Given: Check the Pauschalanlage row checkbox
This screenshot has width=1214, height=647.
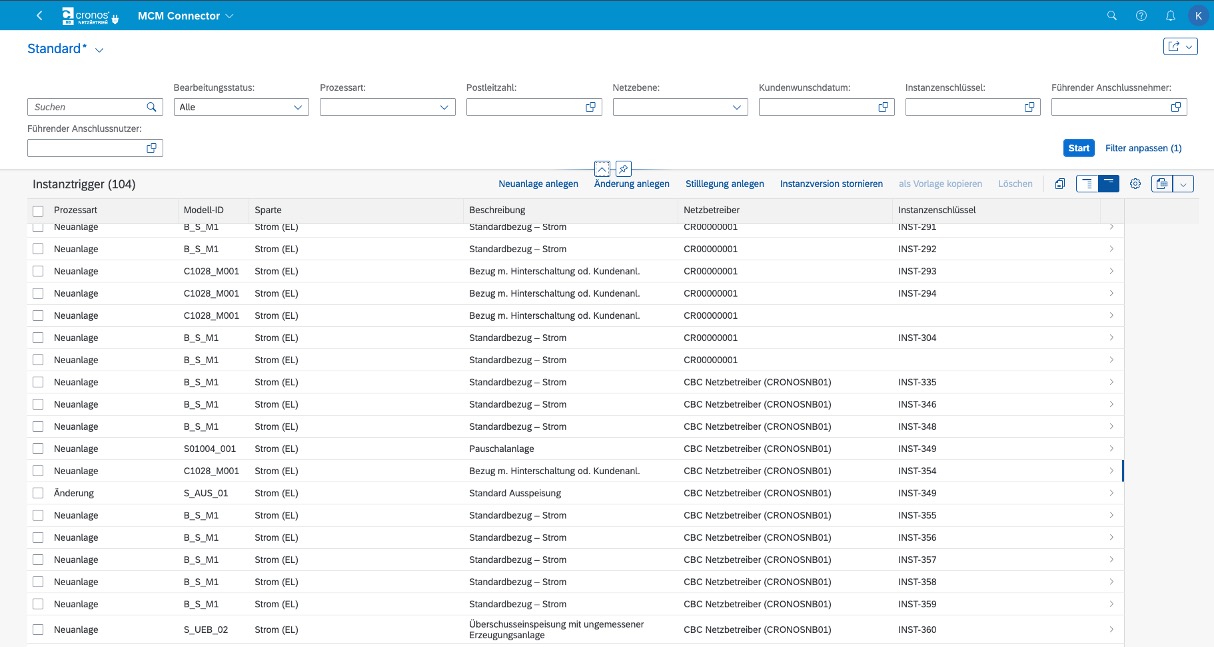Looking at the screenshot, I should tap(38, 449).
